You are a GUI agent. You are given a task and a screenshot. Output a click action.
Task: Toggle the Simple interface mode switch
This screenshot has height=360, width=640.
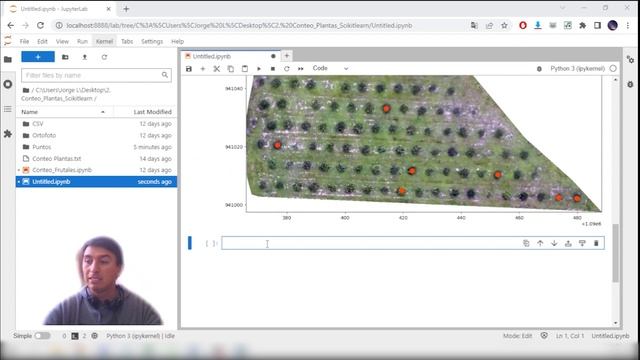pyautogui.click(x=42, y=336)
